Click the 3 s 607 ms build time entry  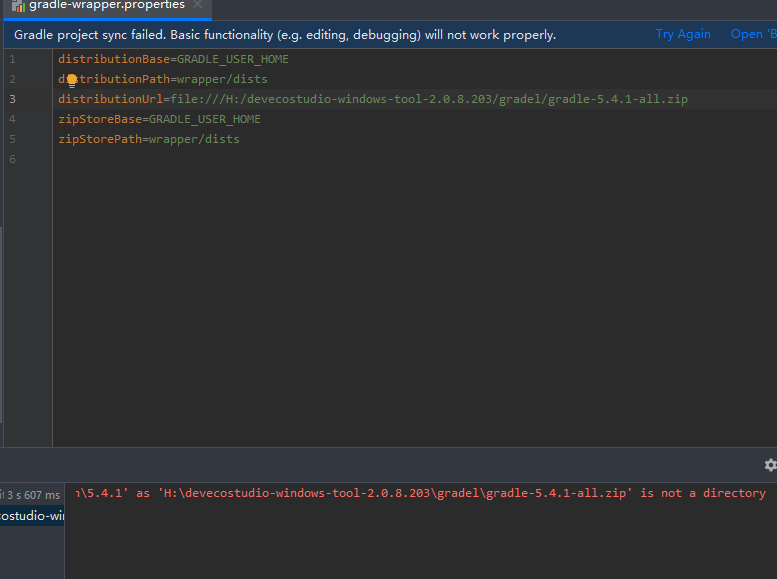coord(33,495)
